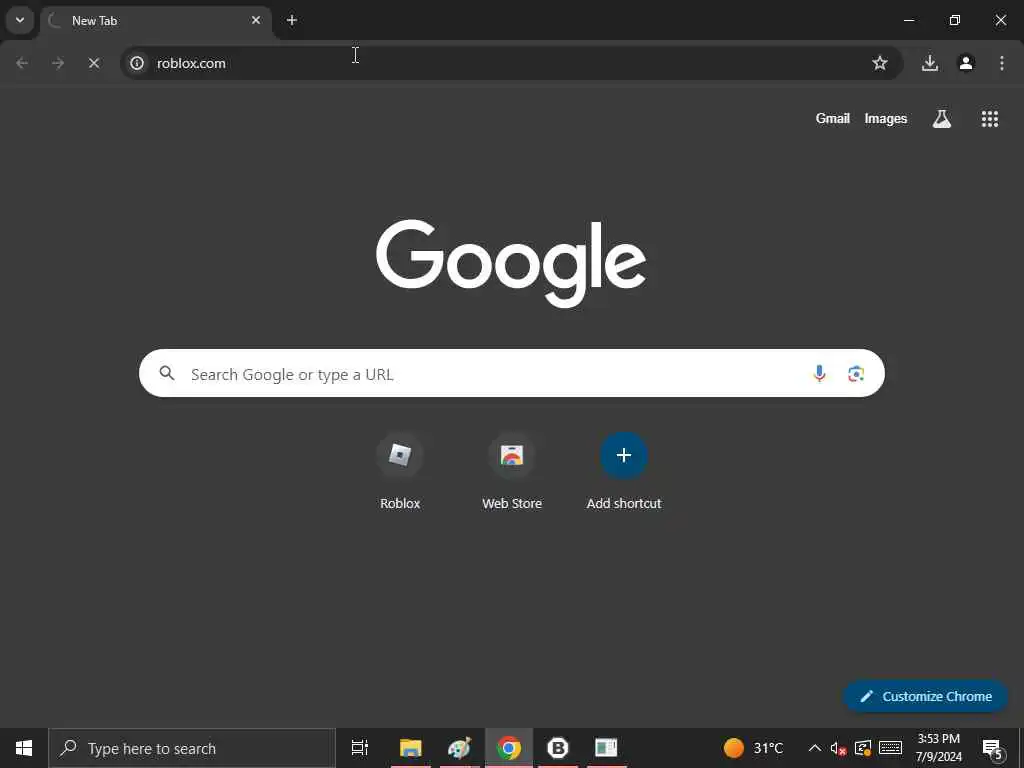This screenshot has height=768, width=1024.
Task: Open the tab search dropdown arrow
Action: (x=20, y=20)
